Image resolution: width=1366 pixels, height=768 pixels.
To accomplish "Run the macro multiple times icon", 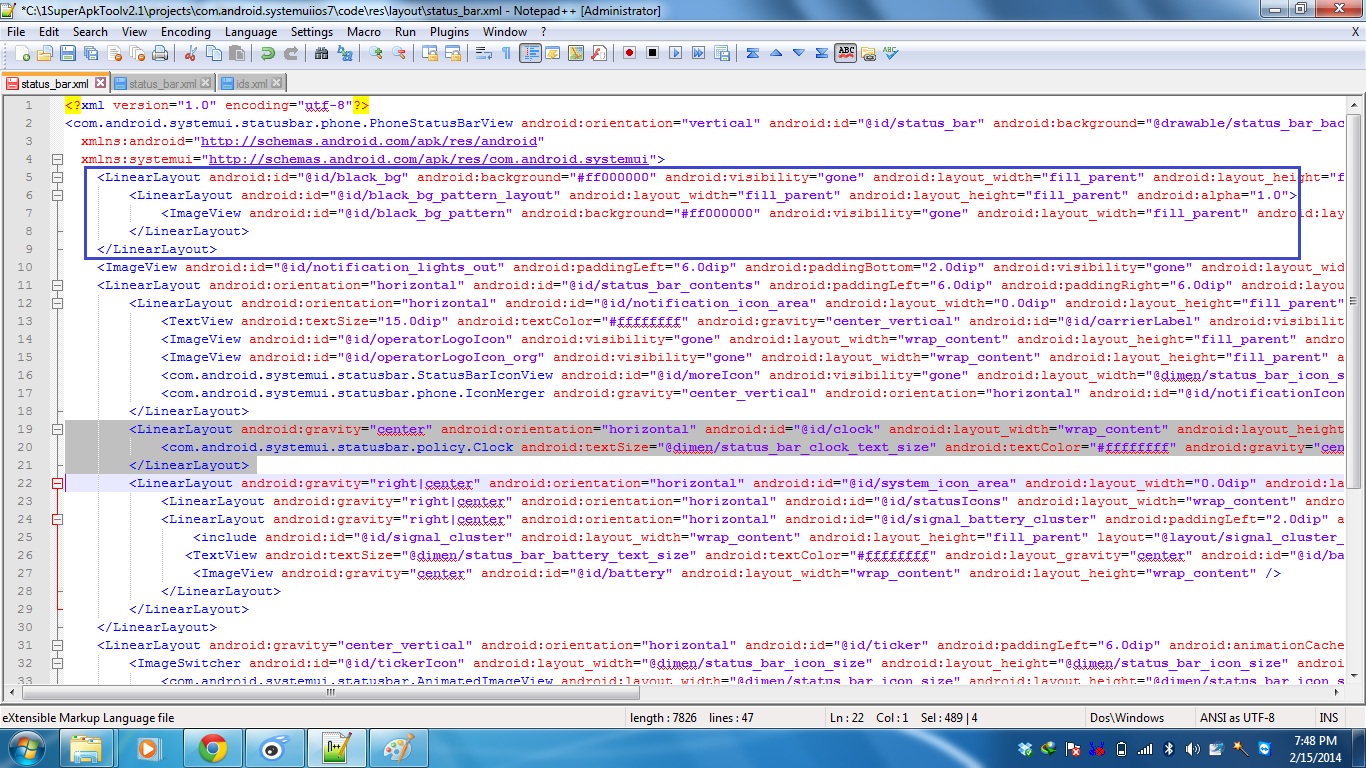I will pyautogui.click(x=699, y=53).
